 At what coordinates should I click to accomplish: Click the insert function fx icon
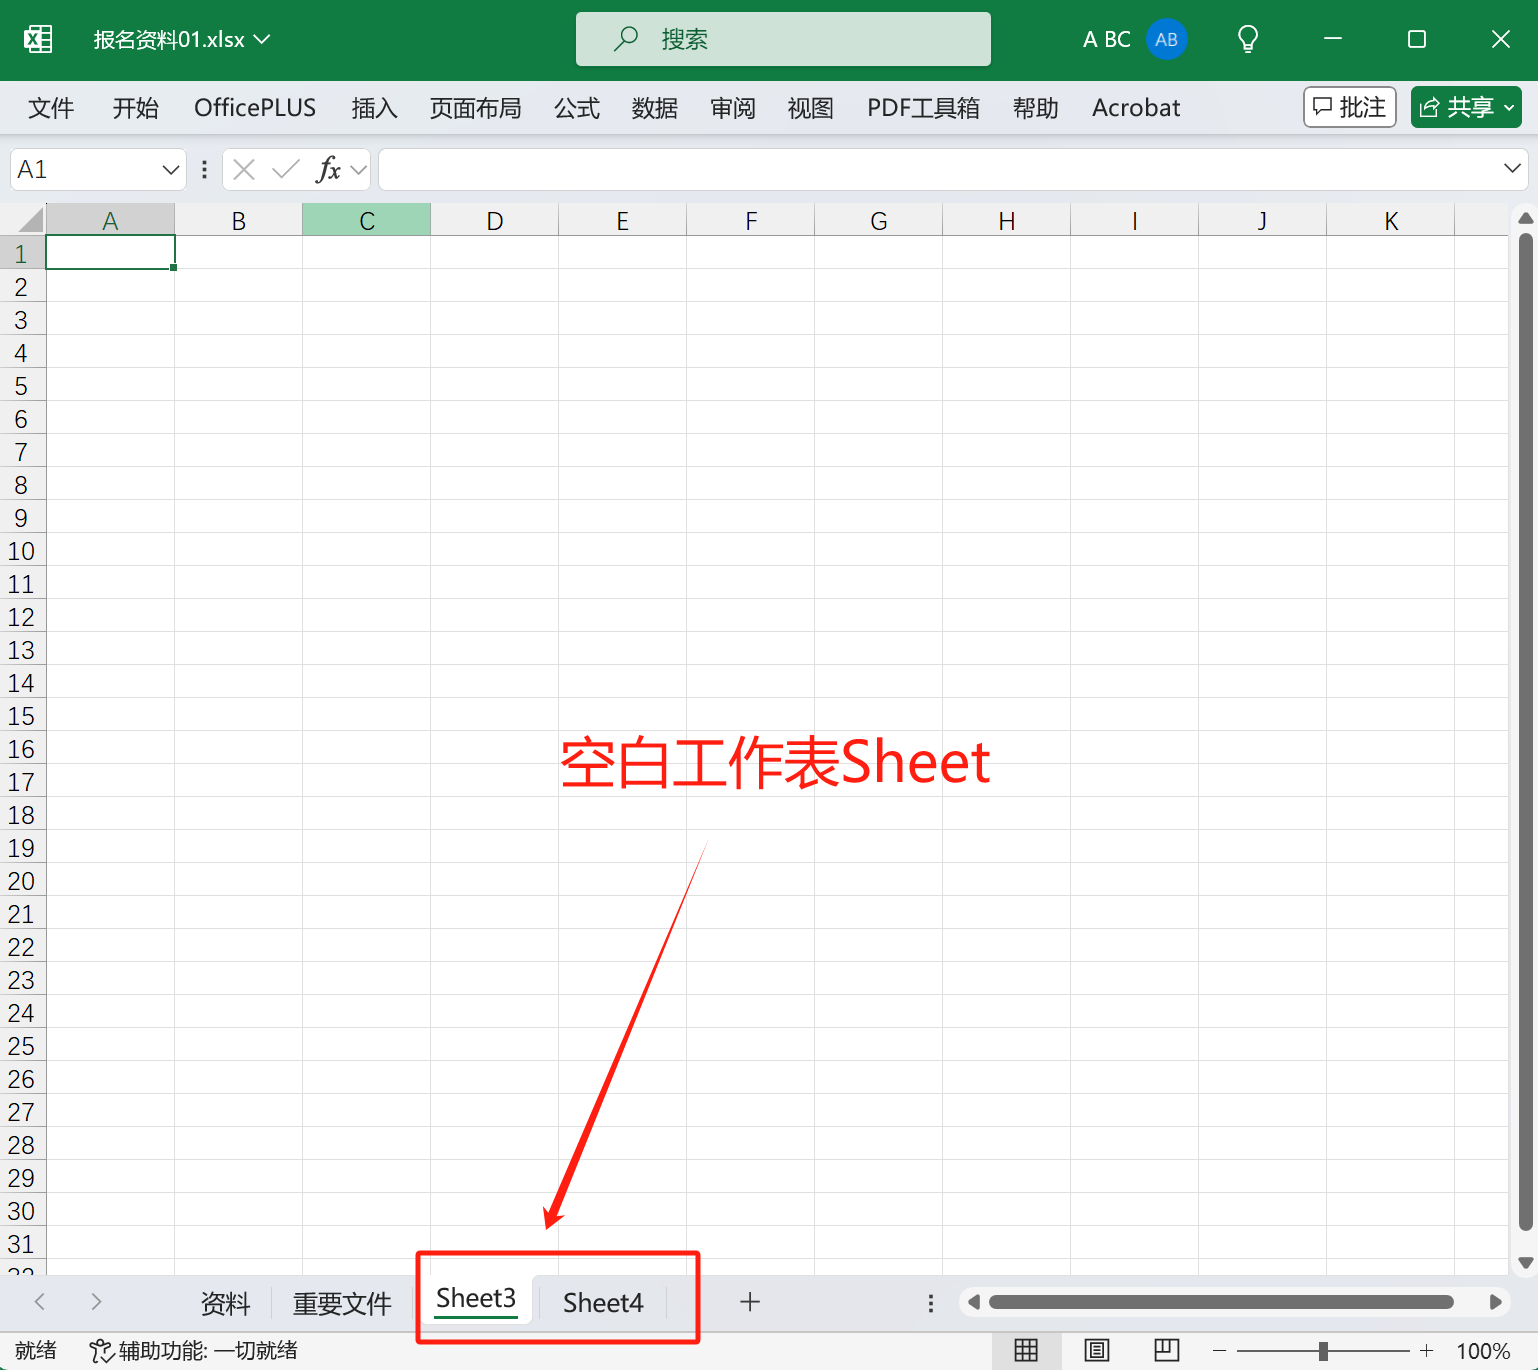point(328,170)
